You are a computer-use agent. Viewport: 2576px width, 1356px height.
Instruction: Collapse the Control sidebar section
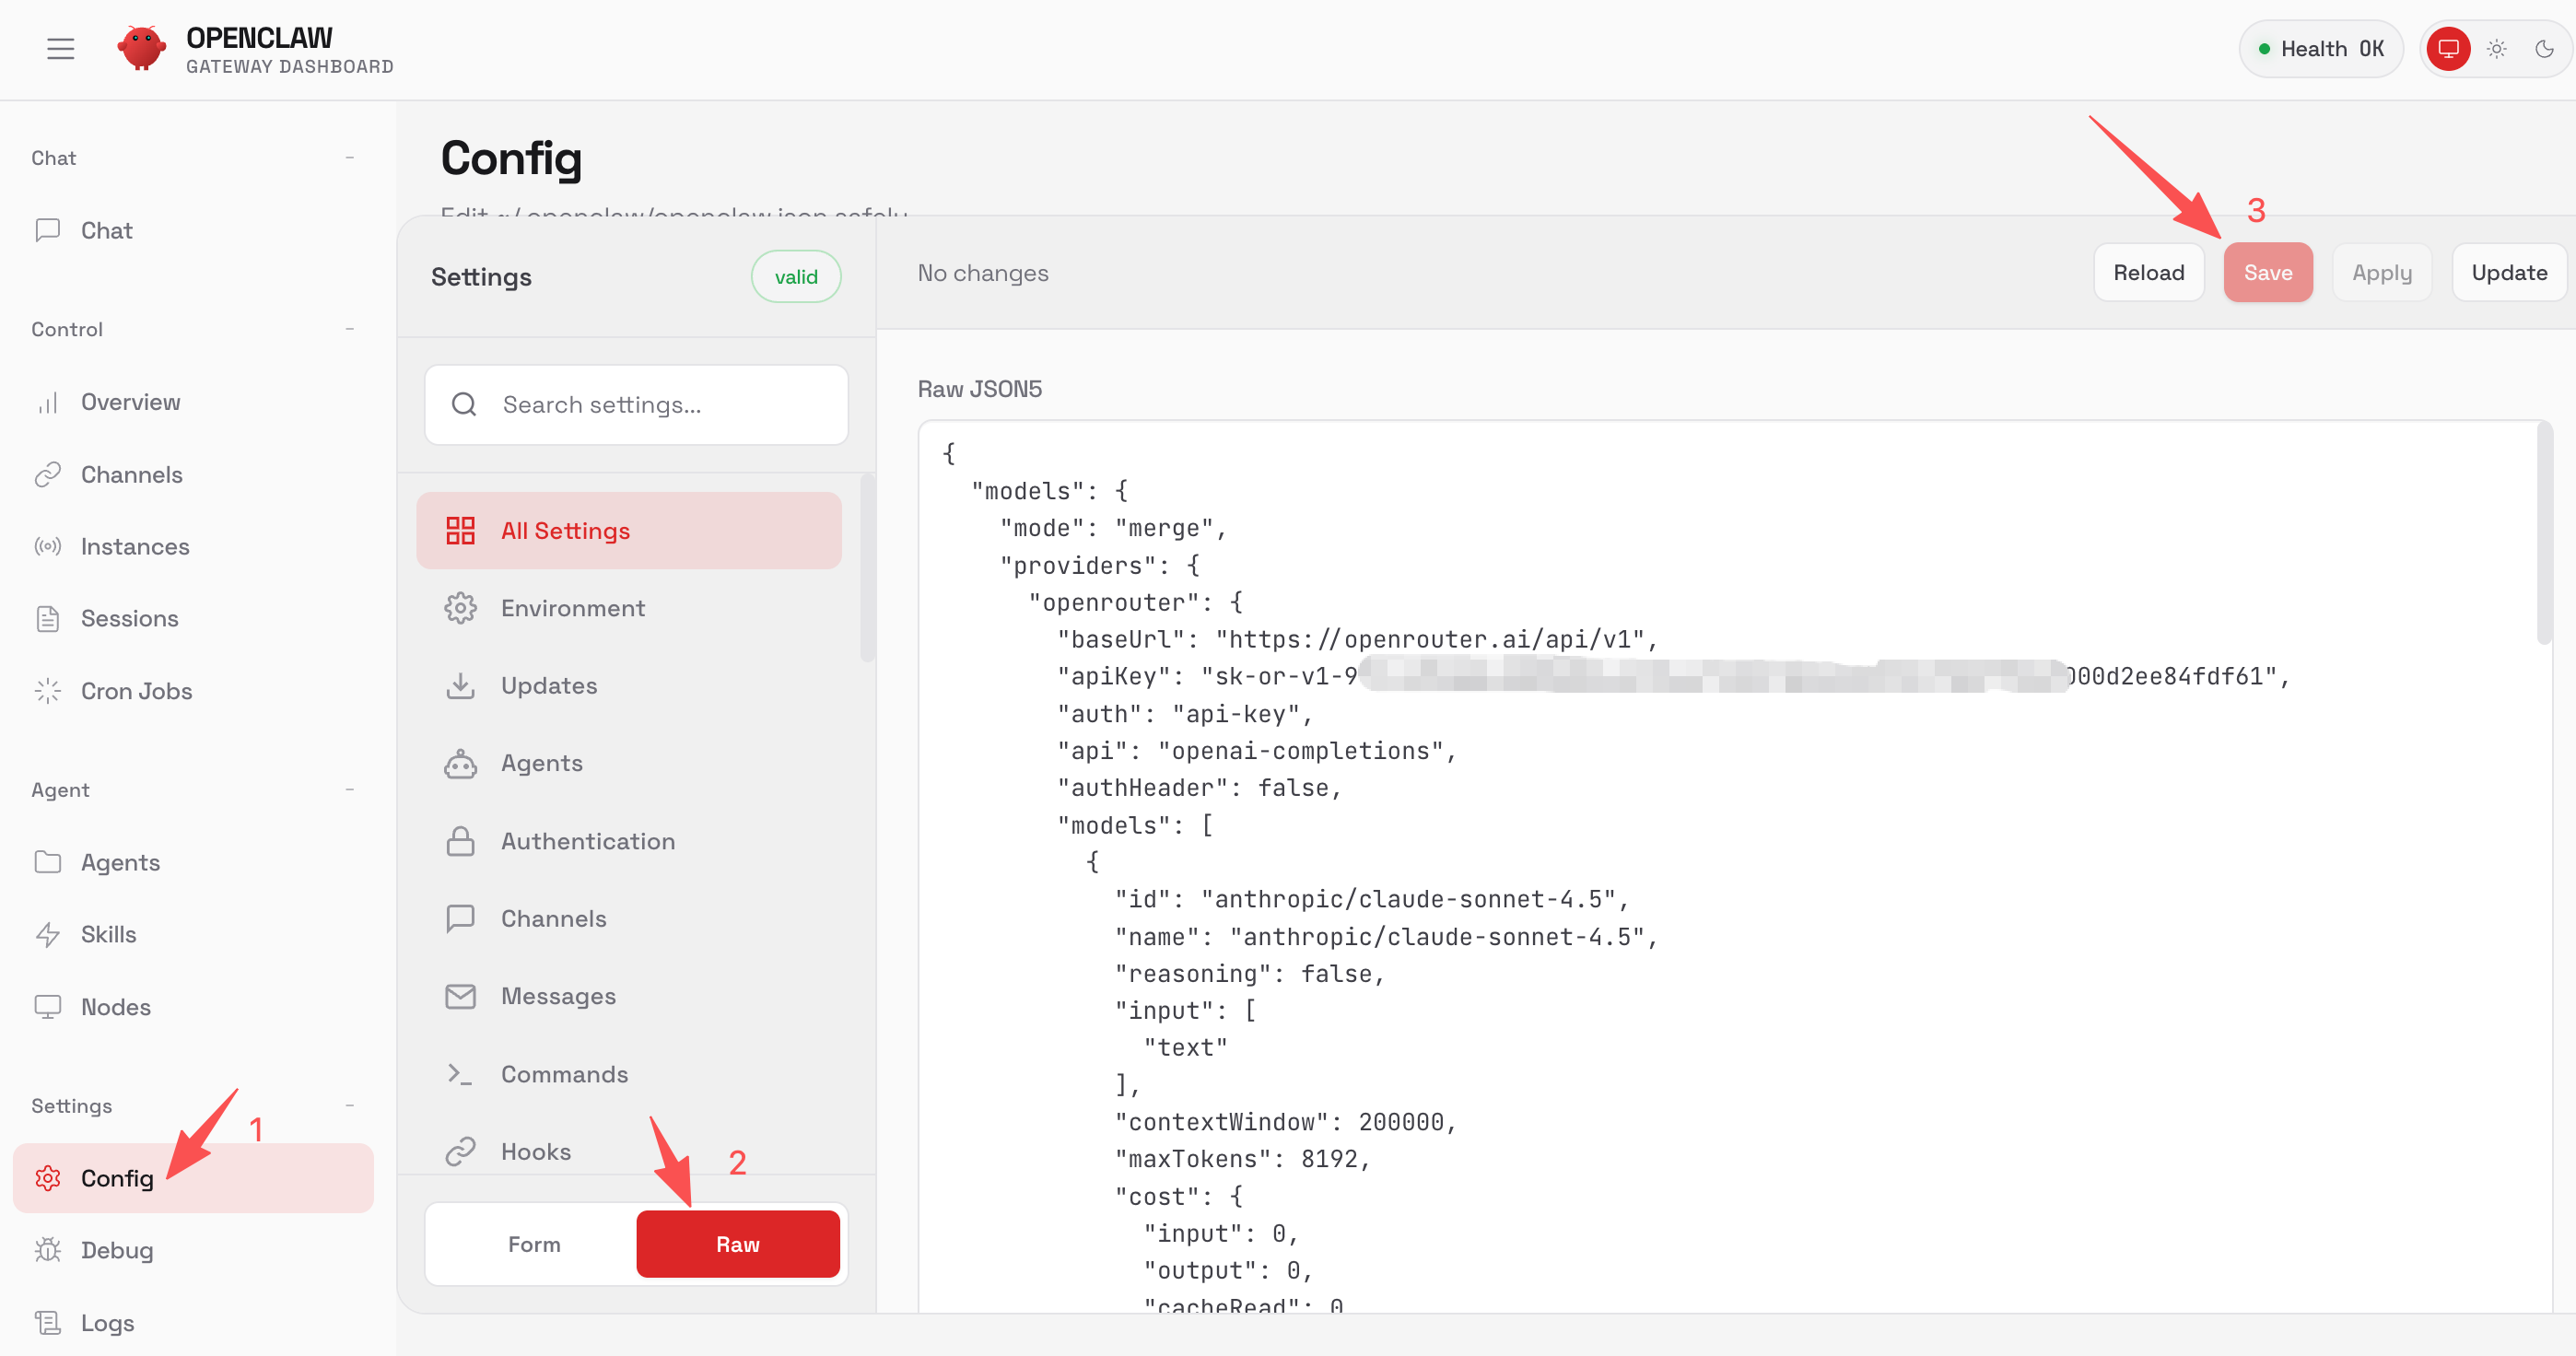point(349,329)
